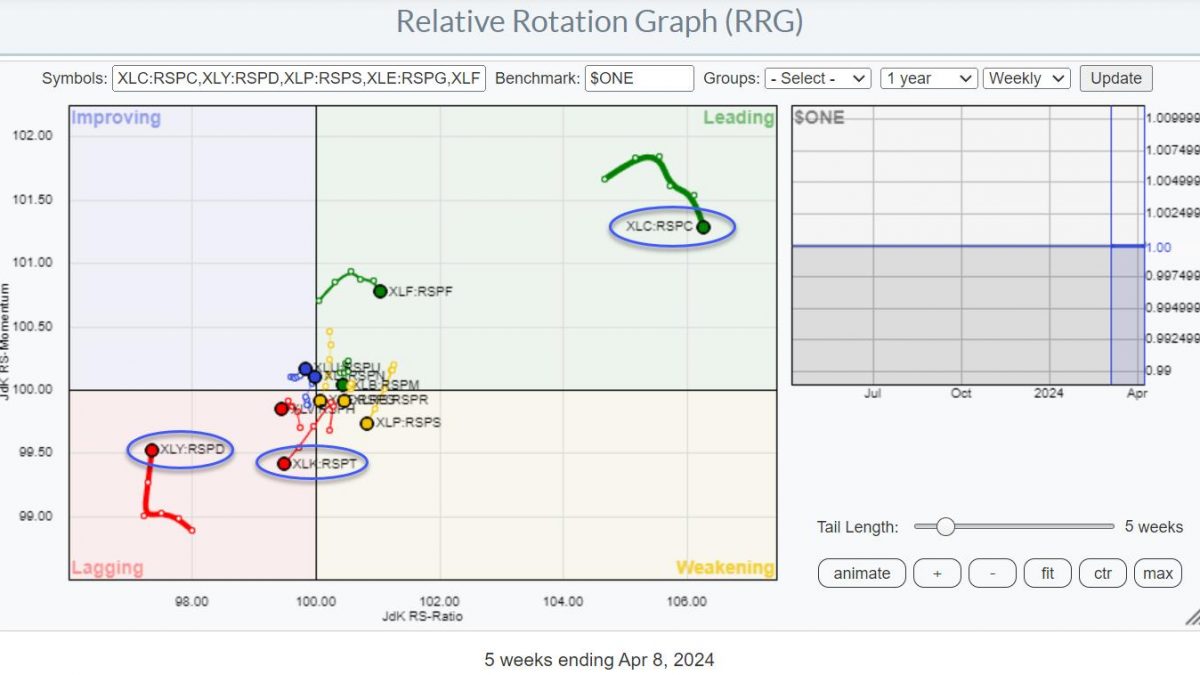Open the Groups Select dropdown
Viewport: 1200px width, 675px height.
pos(817,78)
